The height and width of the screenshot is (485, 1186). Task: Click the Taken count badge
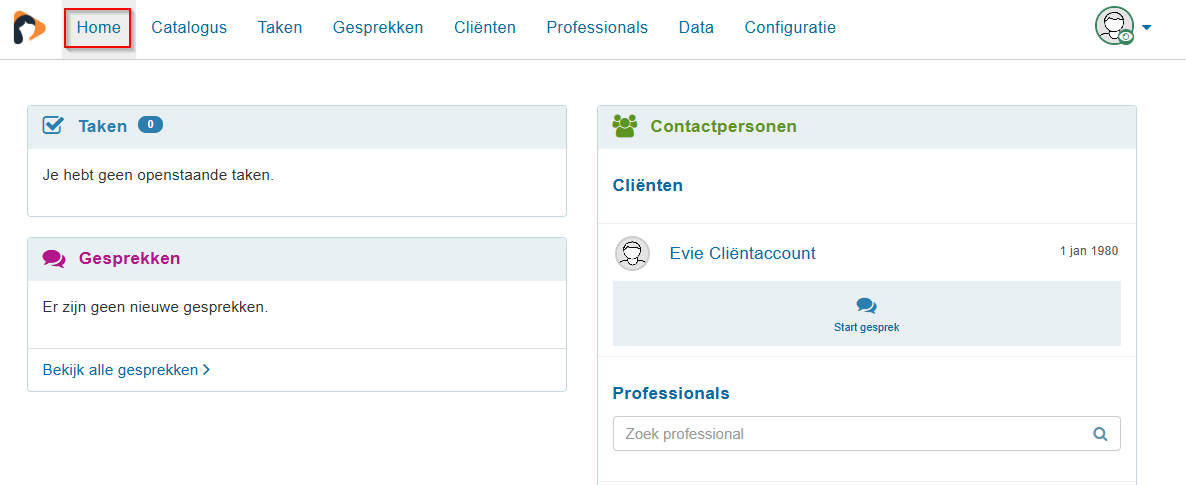pyautogui.click(x=150, y=125)
